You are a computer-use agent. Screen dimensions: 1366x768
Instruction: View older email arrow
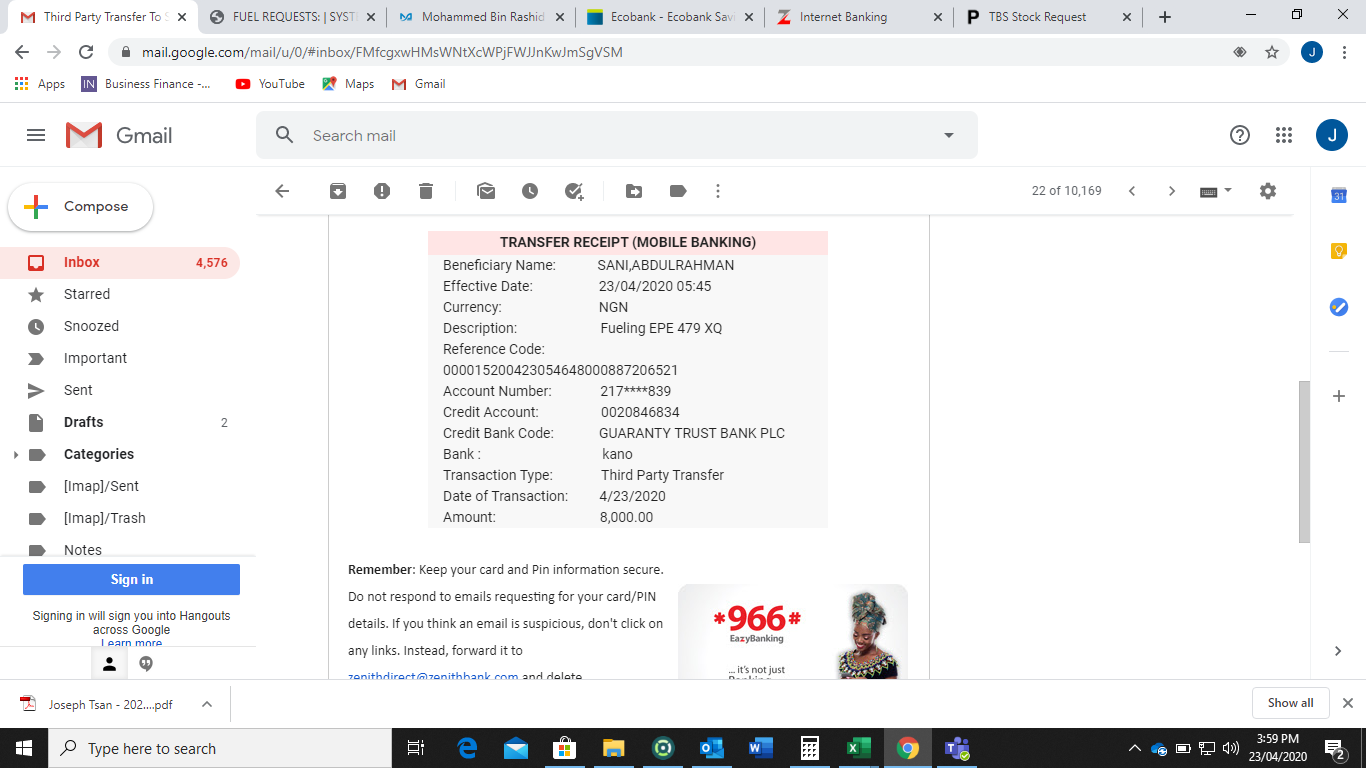point(1172,191)
